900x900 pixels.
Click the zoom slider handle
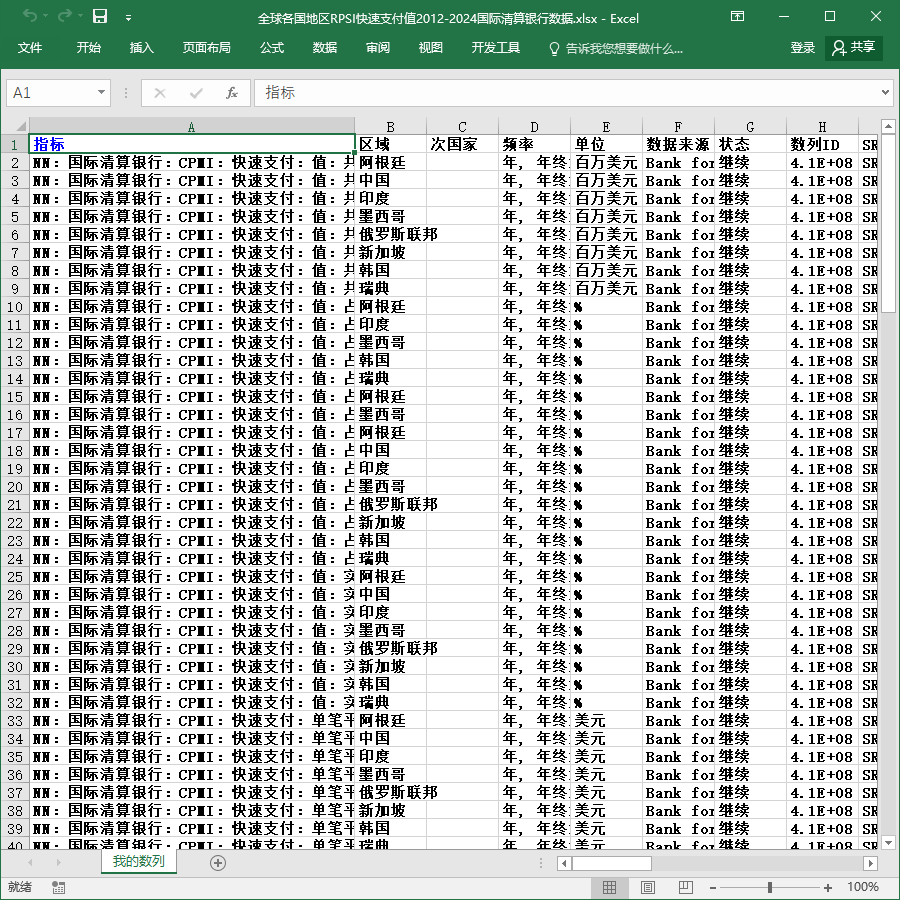tap(770, 887)
